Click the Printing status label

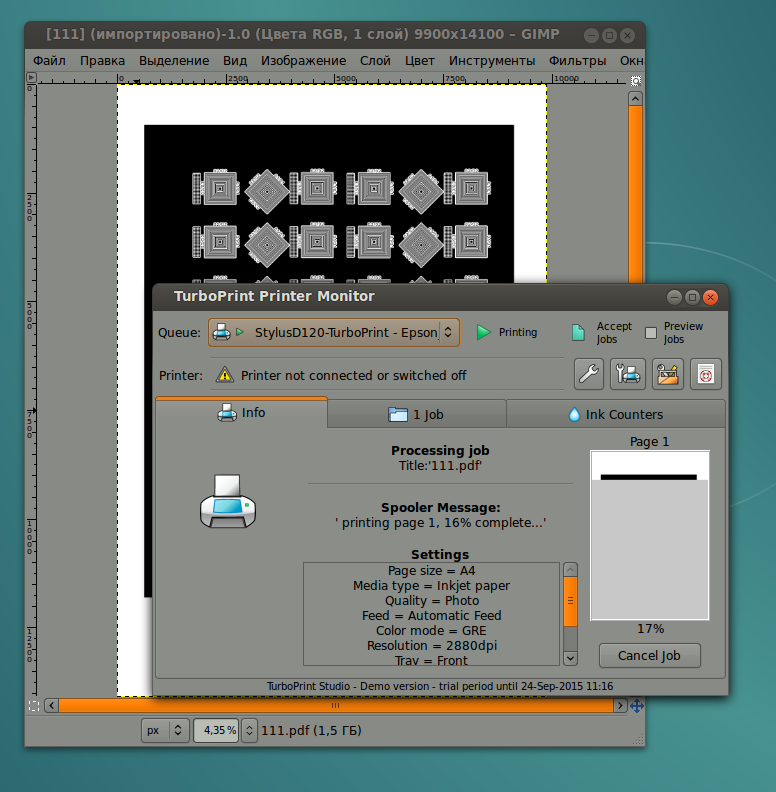[x=518, y=332]
